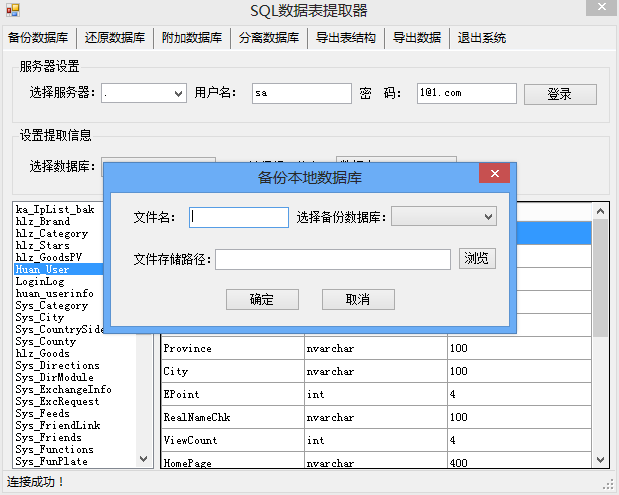Click the 浏览 browse button

coord(477,259)
